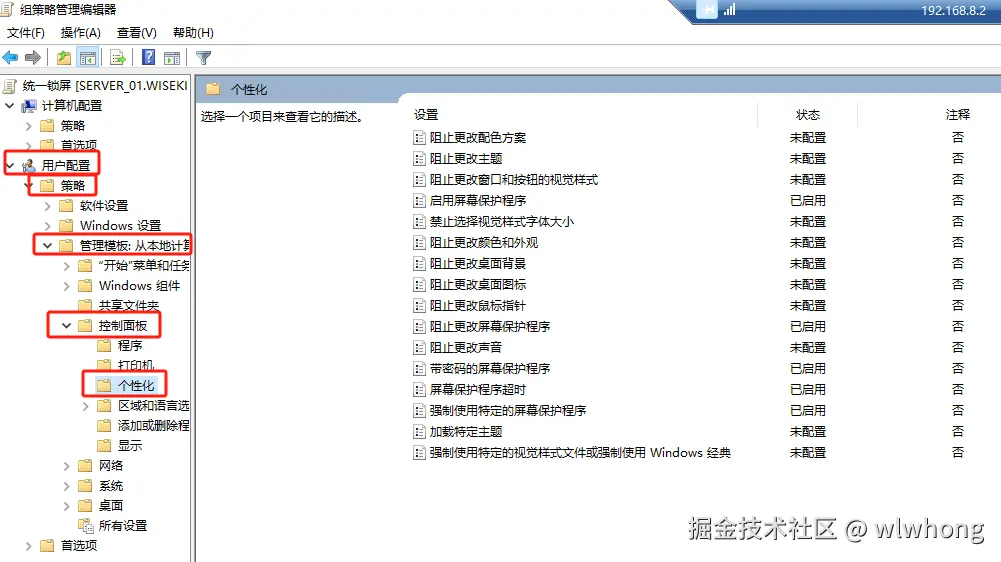The height and width of the screenshot is (562, 1001).
Task: Click the Filter funnel toolbar icon
Action: click(203, 58)
